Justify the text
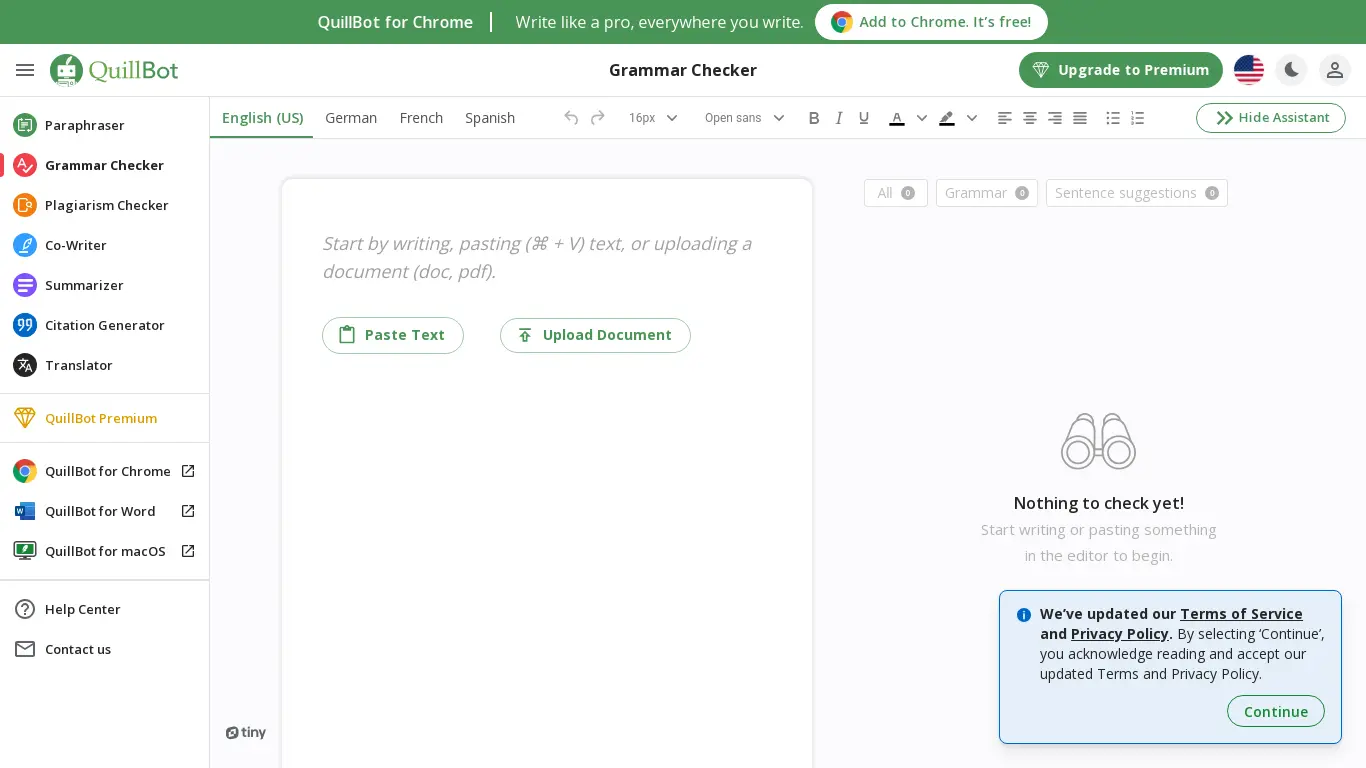 [x=1080, y=118]
